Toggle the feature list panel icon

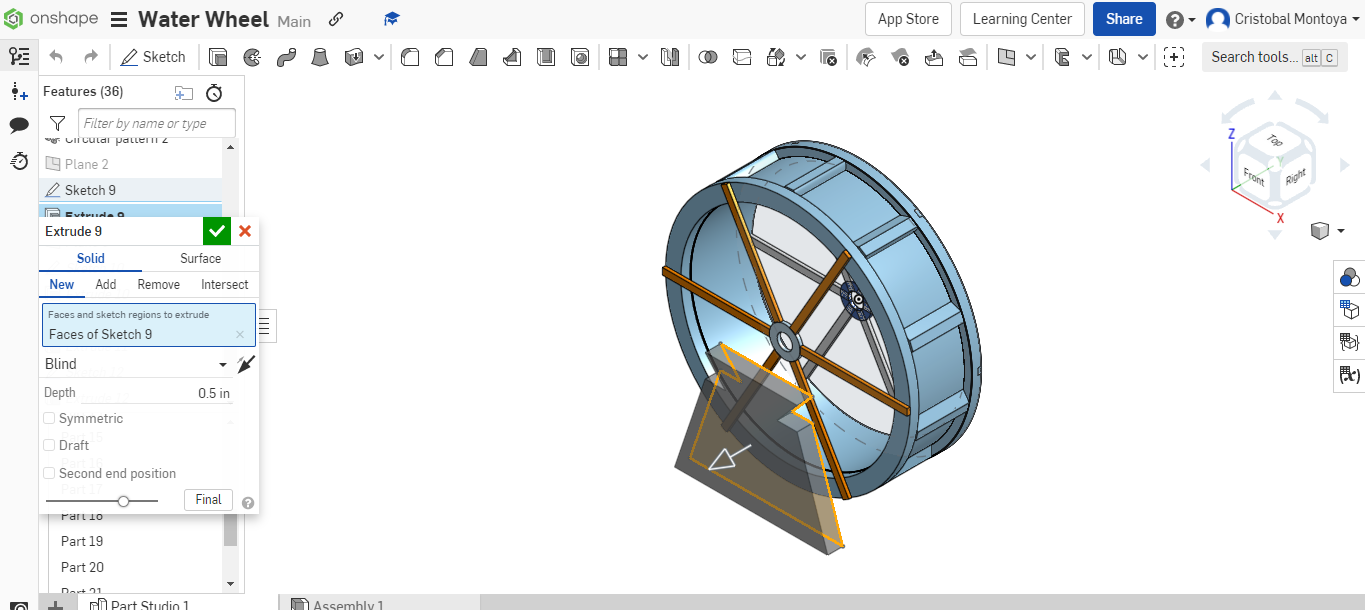pyautogui.click(x=18, y=57)
